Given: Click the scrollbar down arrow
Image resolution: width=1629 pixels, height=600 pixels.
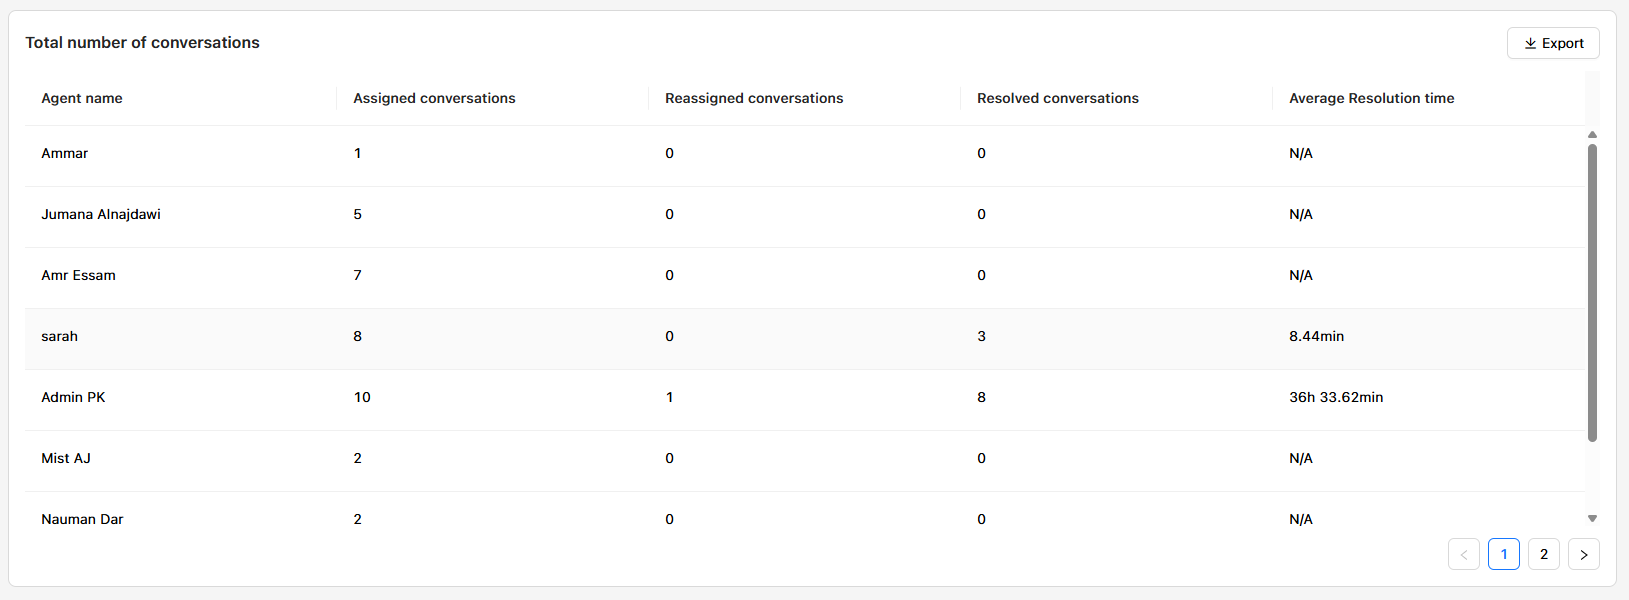Looking at the screenshot, I should [1592, 518].
